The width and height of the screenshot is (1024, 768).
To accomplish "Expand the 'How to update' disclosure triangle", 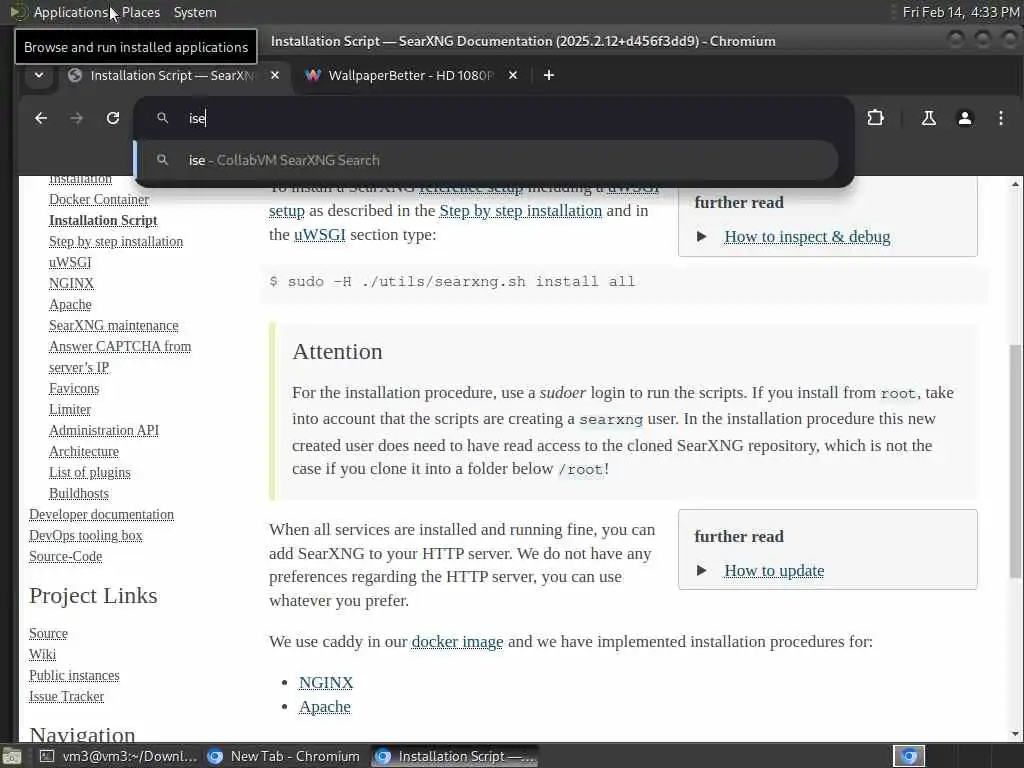I will coord(701,570).
